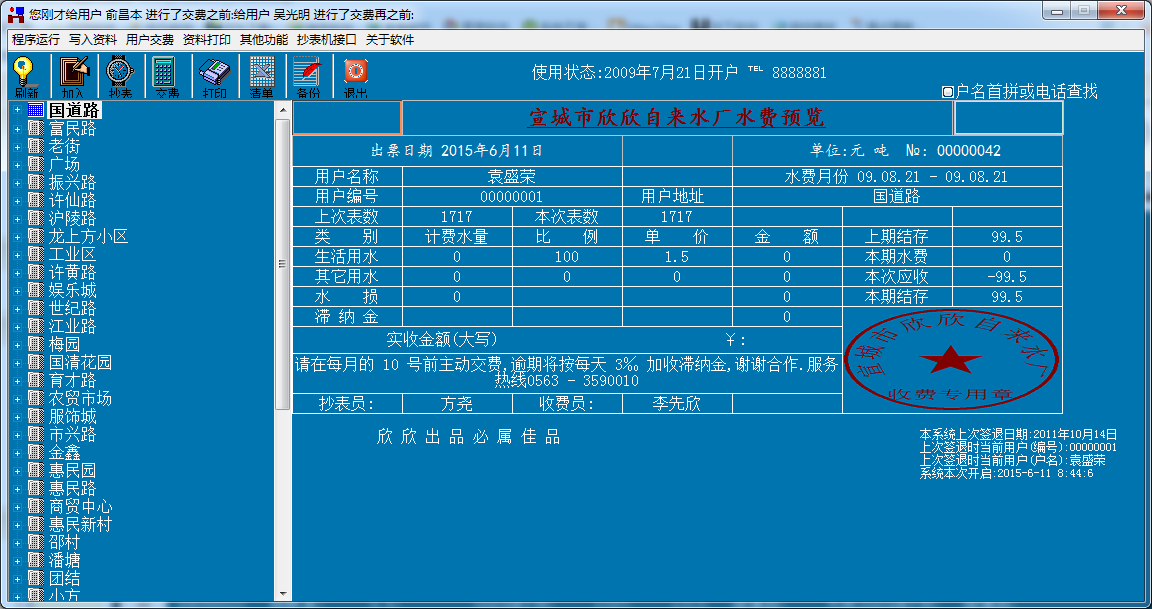The width and height of the screenshot is (1152, 609).
Task: Select 商贸中心 in the street tree
Action: (x=80, y=507)
